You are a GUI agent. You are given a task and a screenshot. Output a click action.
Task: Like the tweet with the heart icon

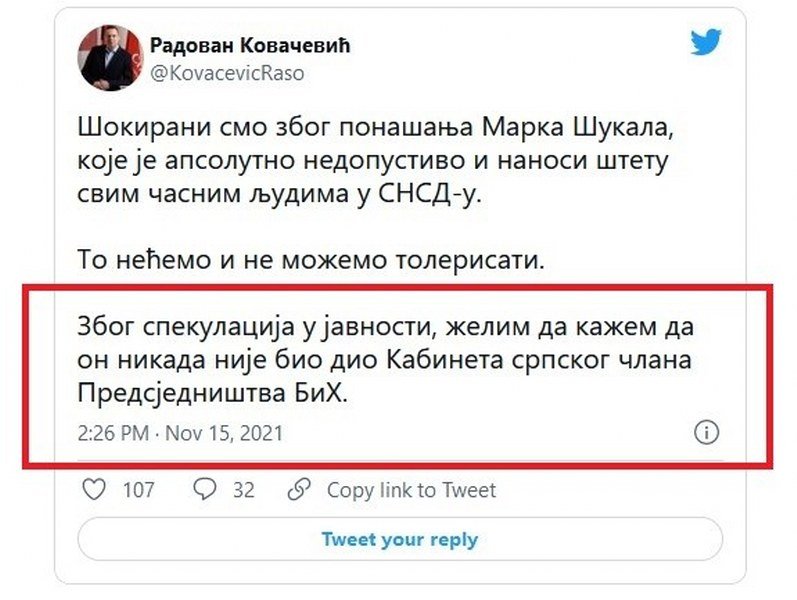(x=92, y=489)
